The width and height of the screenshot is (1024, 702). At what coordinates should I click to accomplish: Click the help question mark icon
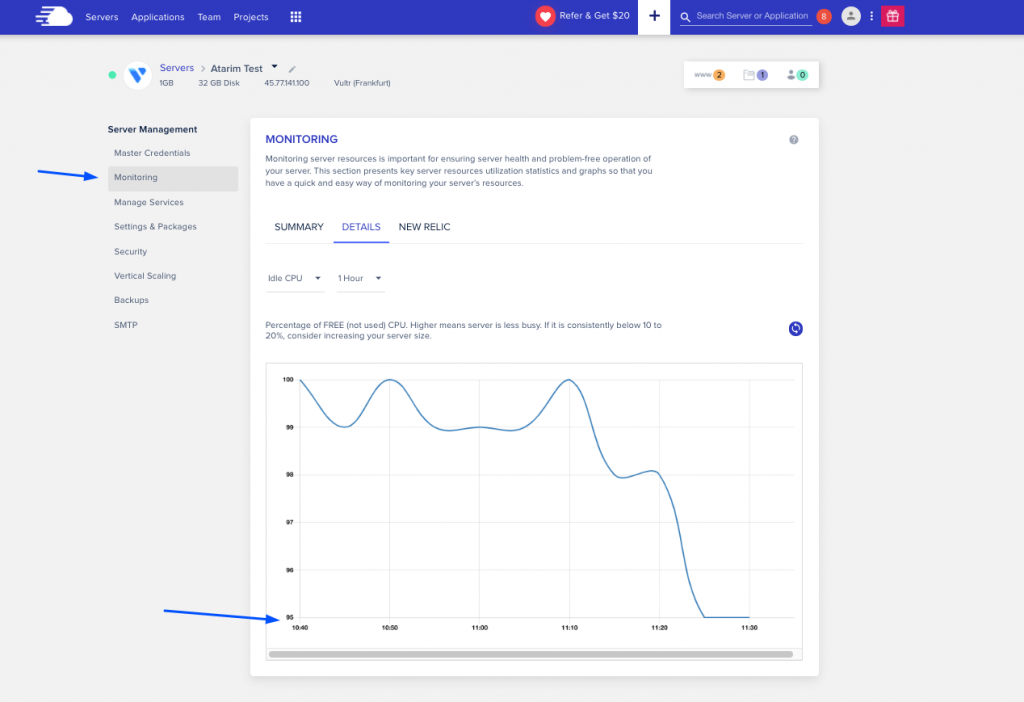click(x=794, y=140)
